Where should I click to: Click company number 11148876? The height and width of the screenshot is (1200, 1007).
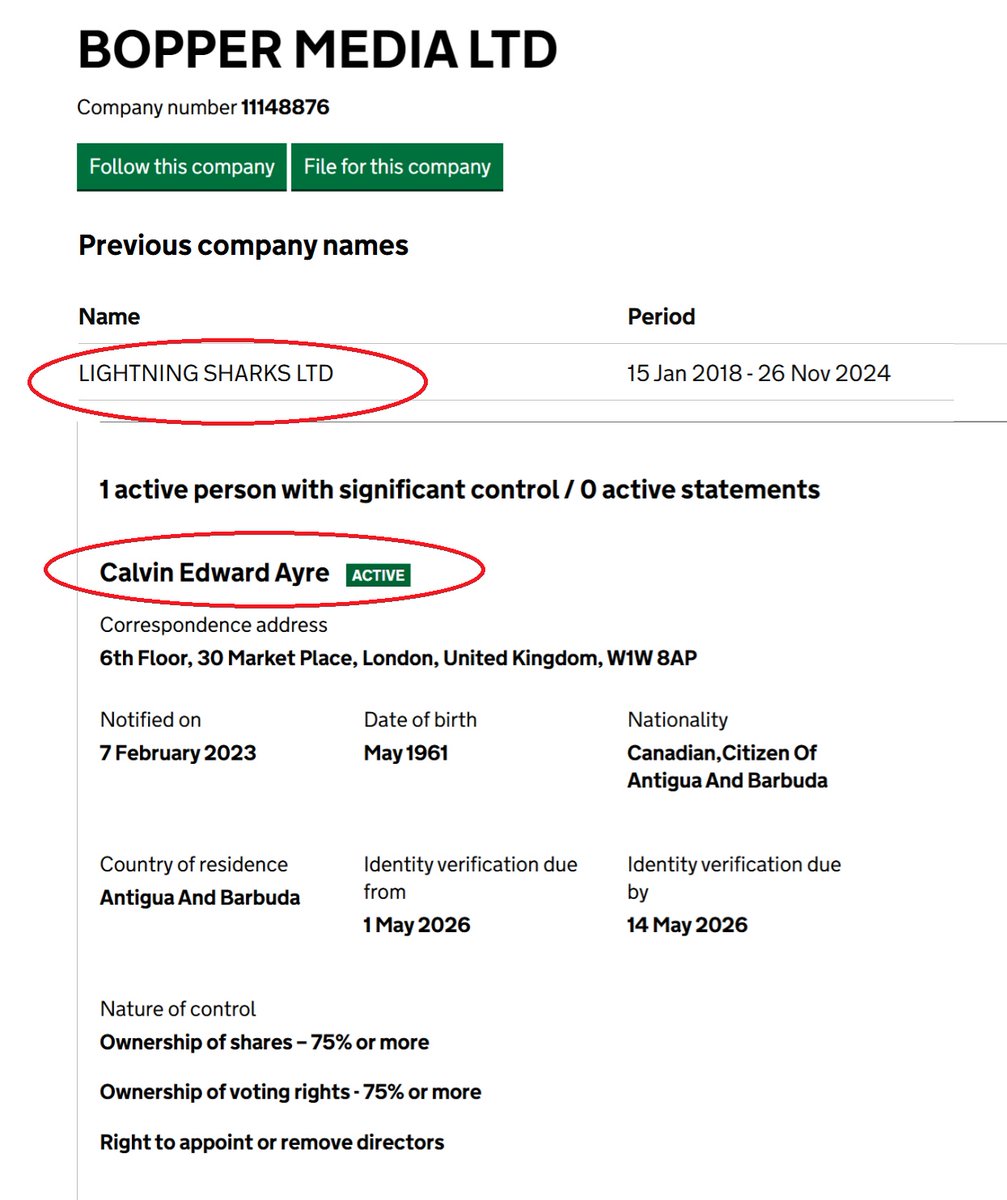pos(285,107)
